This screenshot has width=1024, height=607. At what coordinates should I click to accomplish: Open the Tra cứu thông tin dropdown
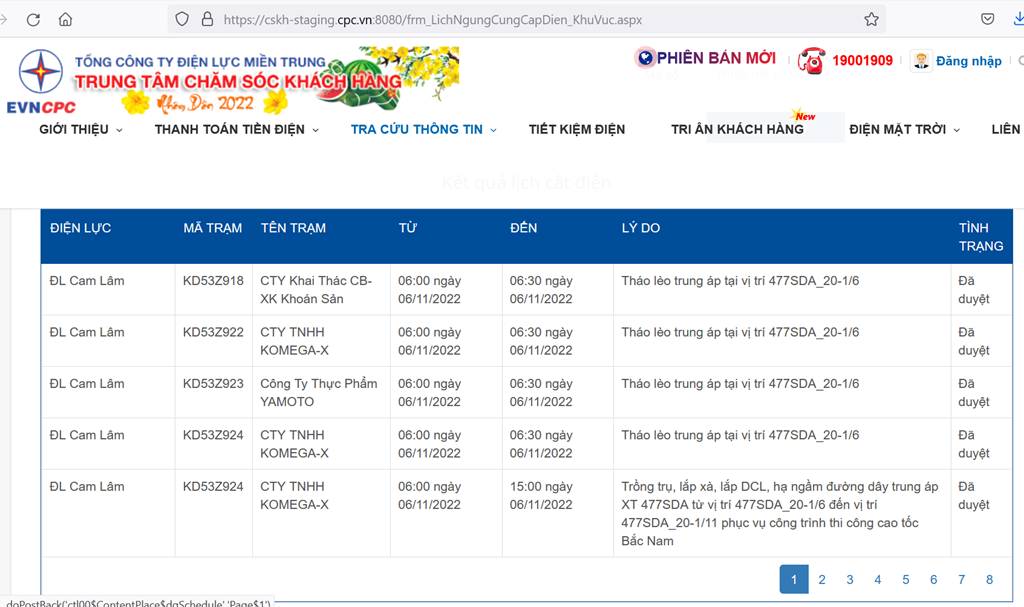coord(423,129)
